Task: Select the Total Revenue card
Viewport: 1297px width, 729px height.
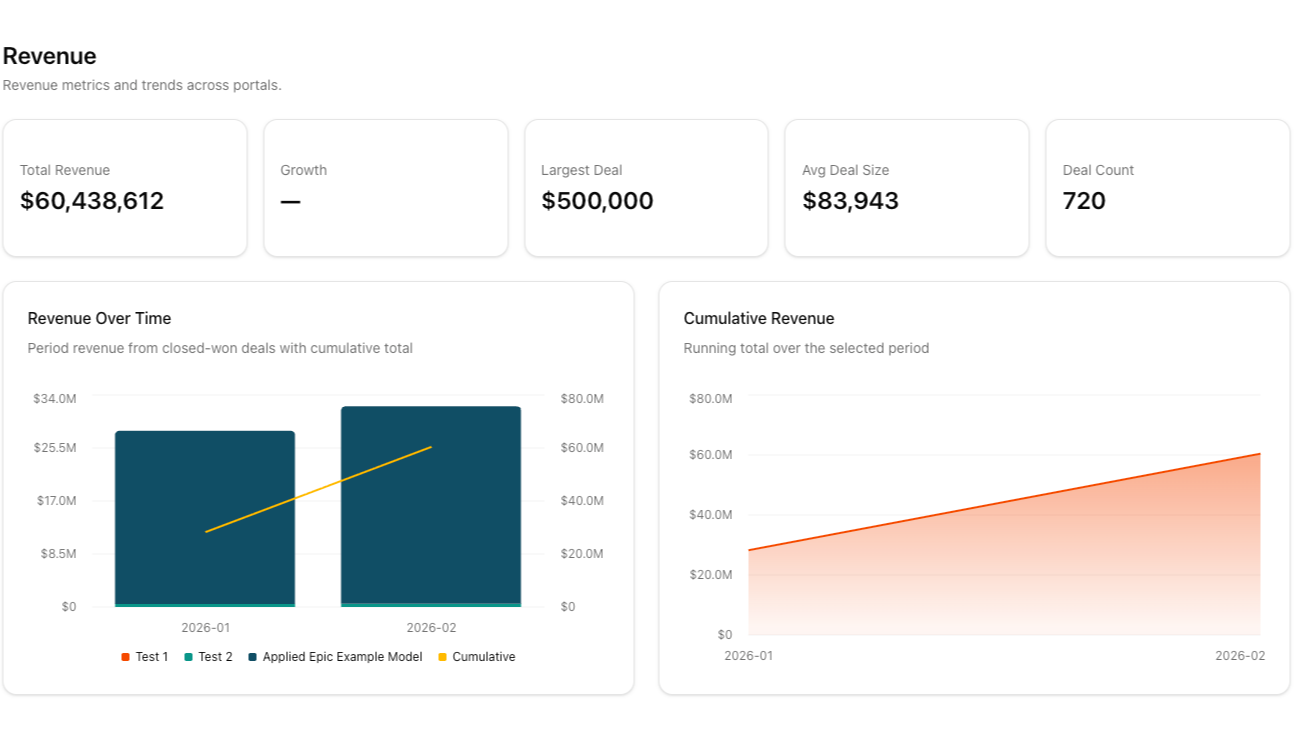Action: [x=125, y=187]
